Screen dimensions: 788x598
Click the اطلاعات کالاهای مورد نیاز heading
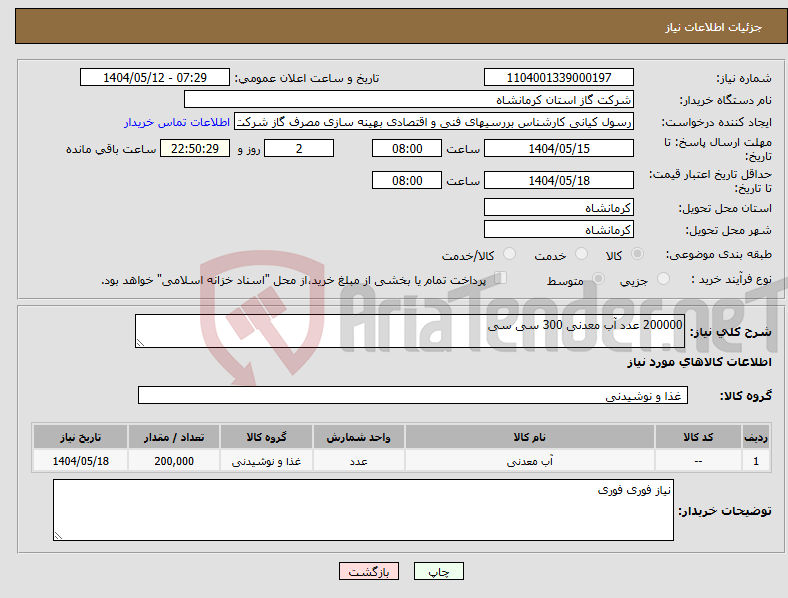[x=699, y=362]
